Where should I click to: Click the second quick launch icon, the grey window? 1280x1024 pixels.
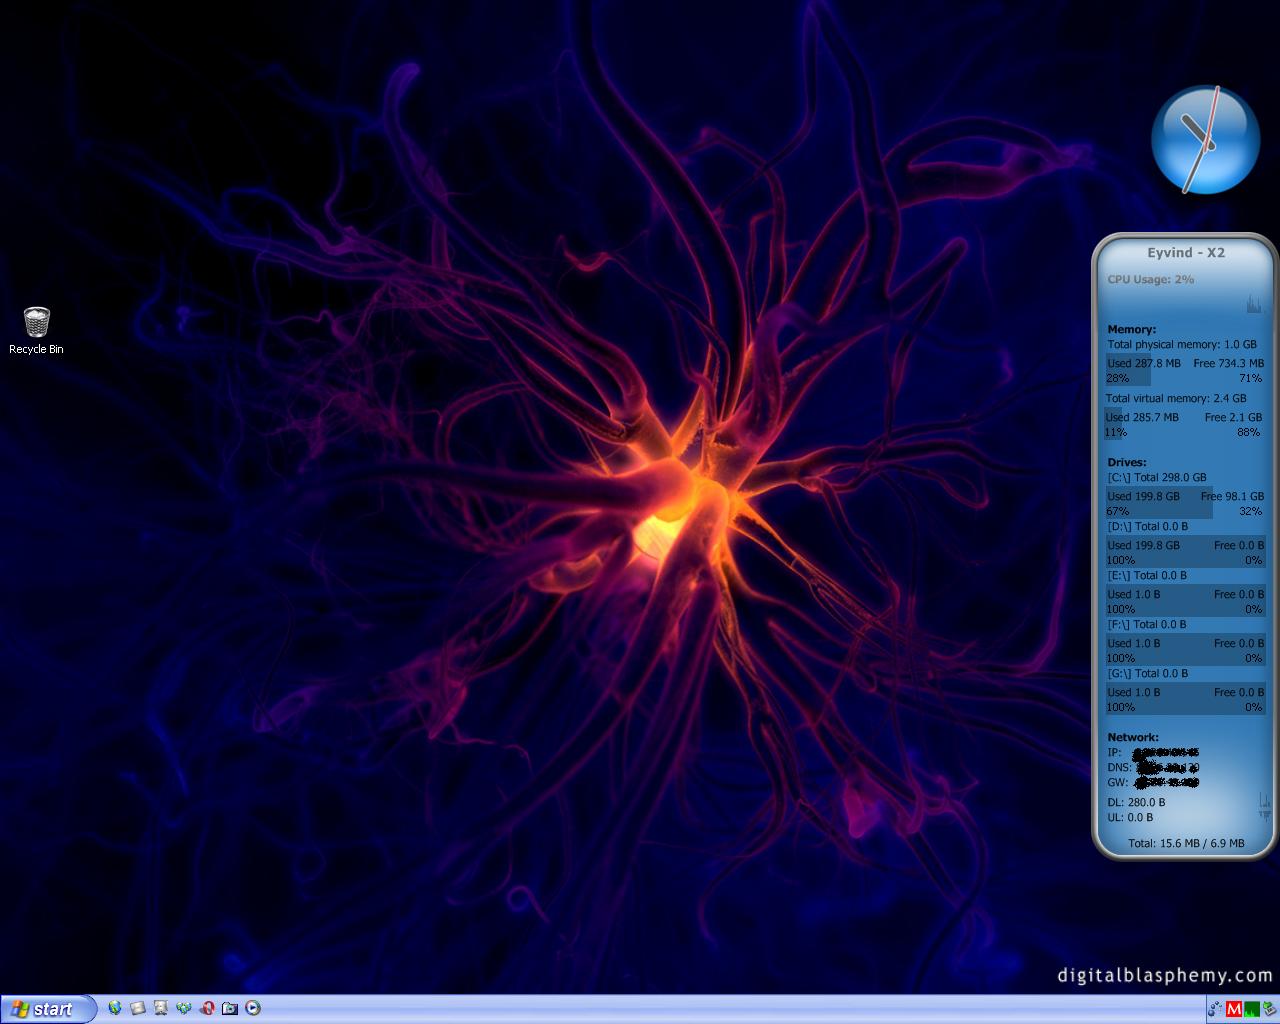pos(138,1008)
